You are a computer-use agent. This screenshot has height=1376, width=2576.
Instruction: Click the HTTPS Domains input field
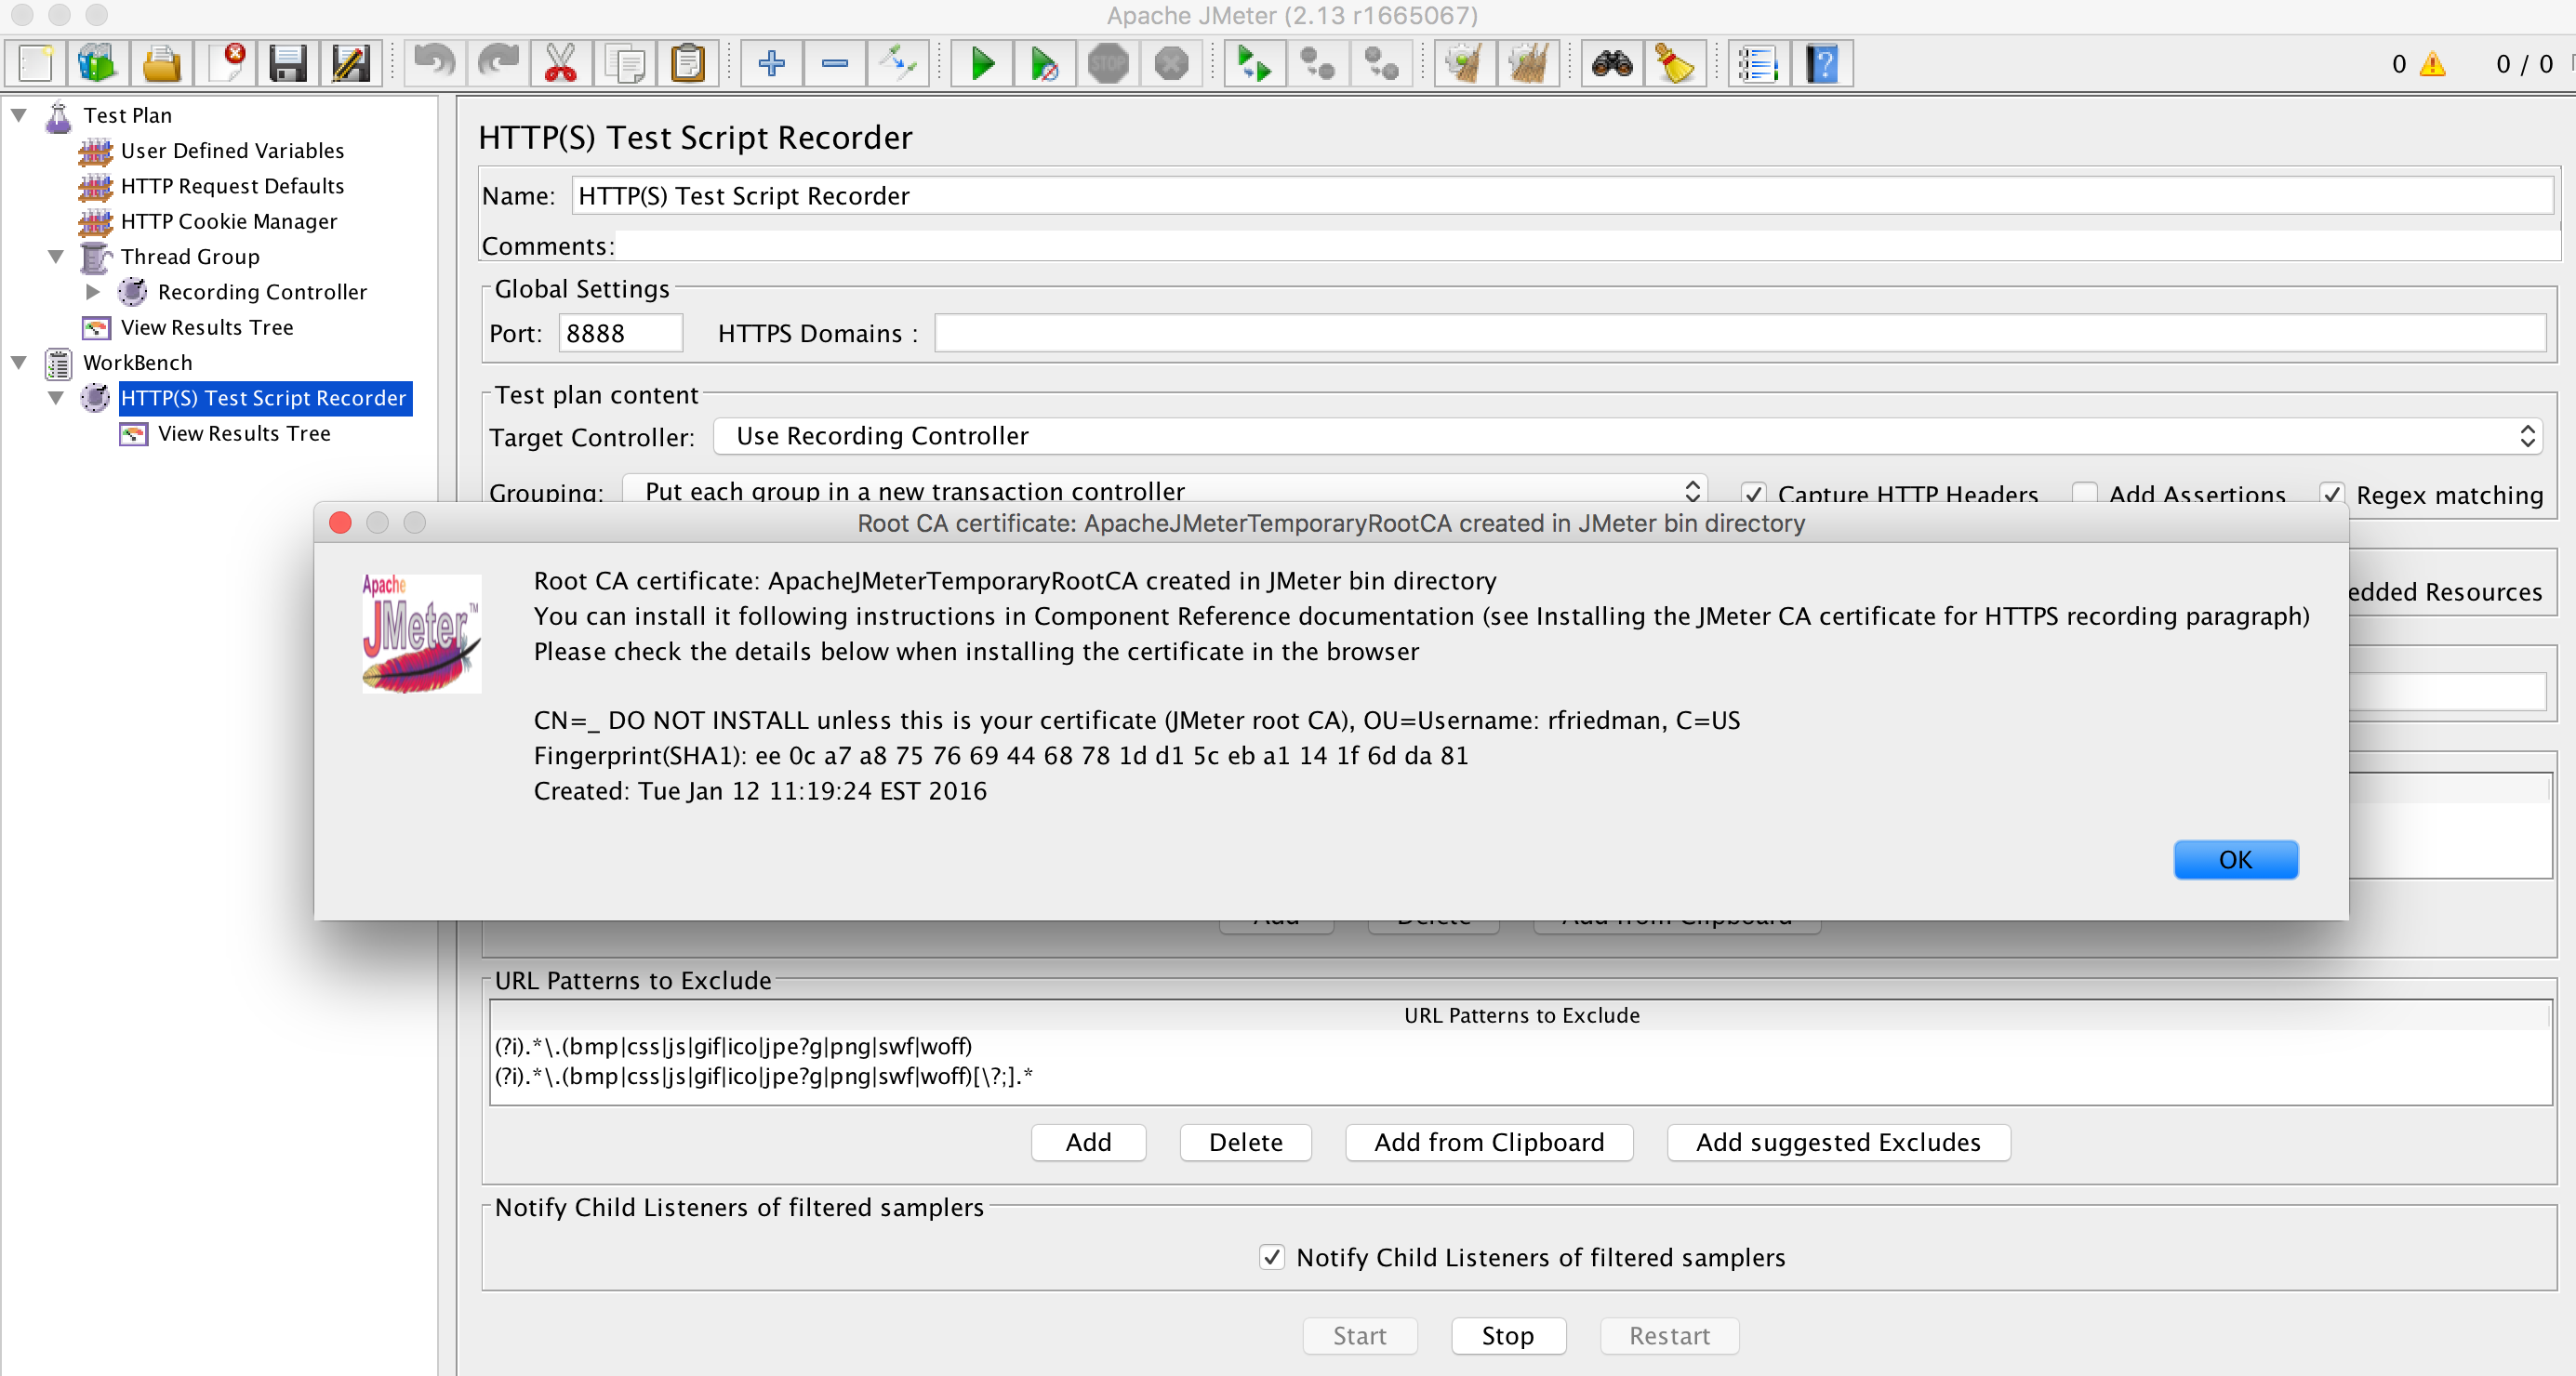coord(1740,333)
